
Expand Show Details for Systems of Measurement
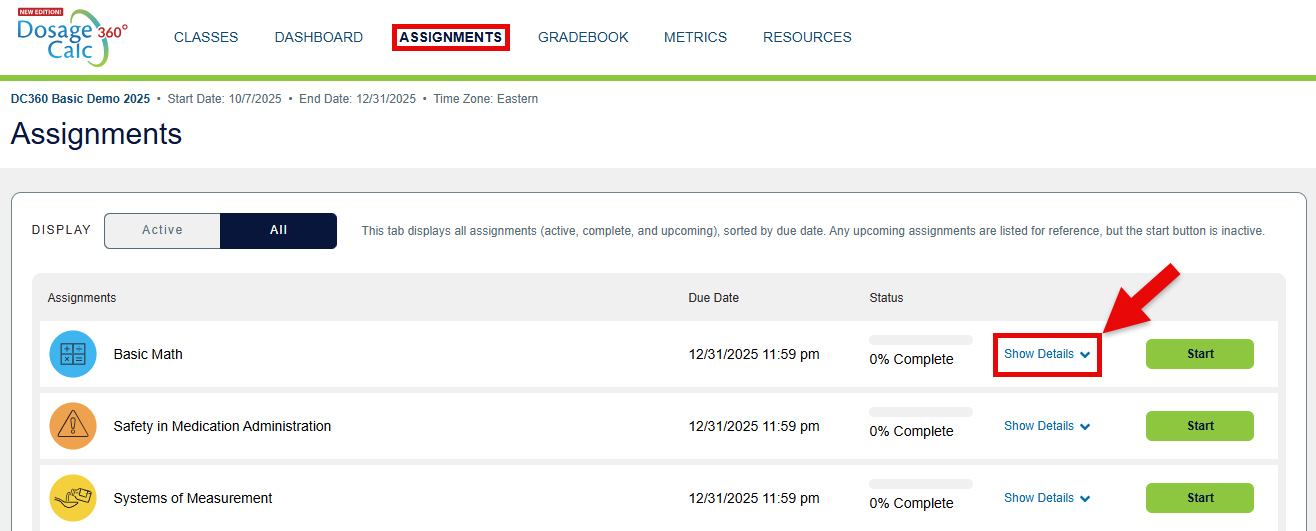point(1046,498)
